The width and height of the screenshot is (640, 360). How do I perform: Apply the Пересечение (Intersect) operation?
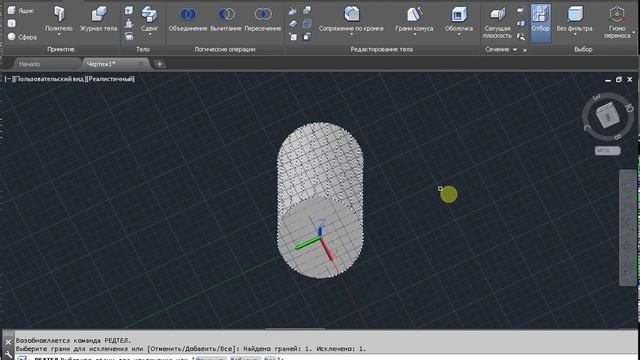tap(262, 19)
